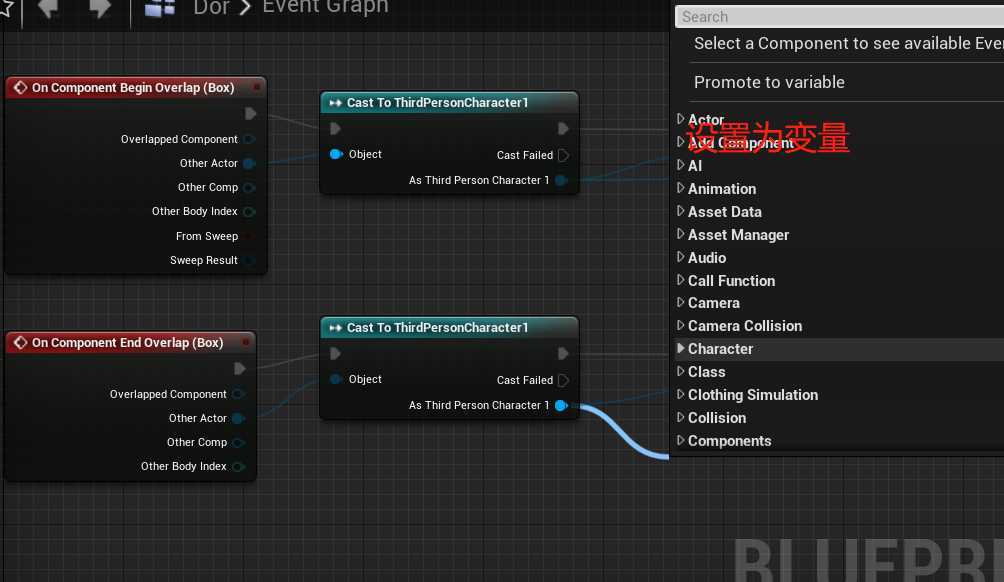Select the upper Cast To ThirdPersonCharacter1 node title
The image size is (1004, 582).
[x=437, y=102]
